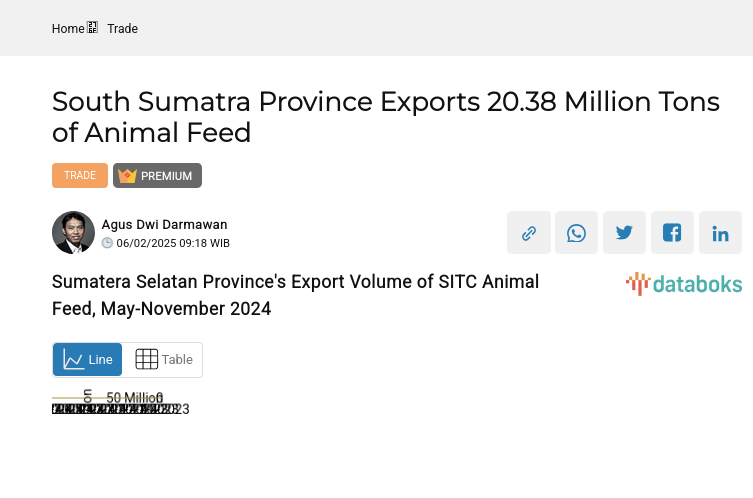Click the 06/02/2025 09:18 WIB timestamp

173,243
